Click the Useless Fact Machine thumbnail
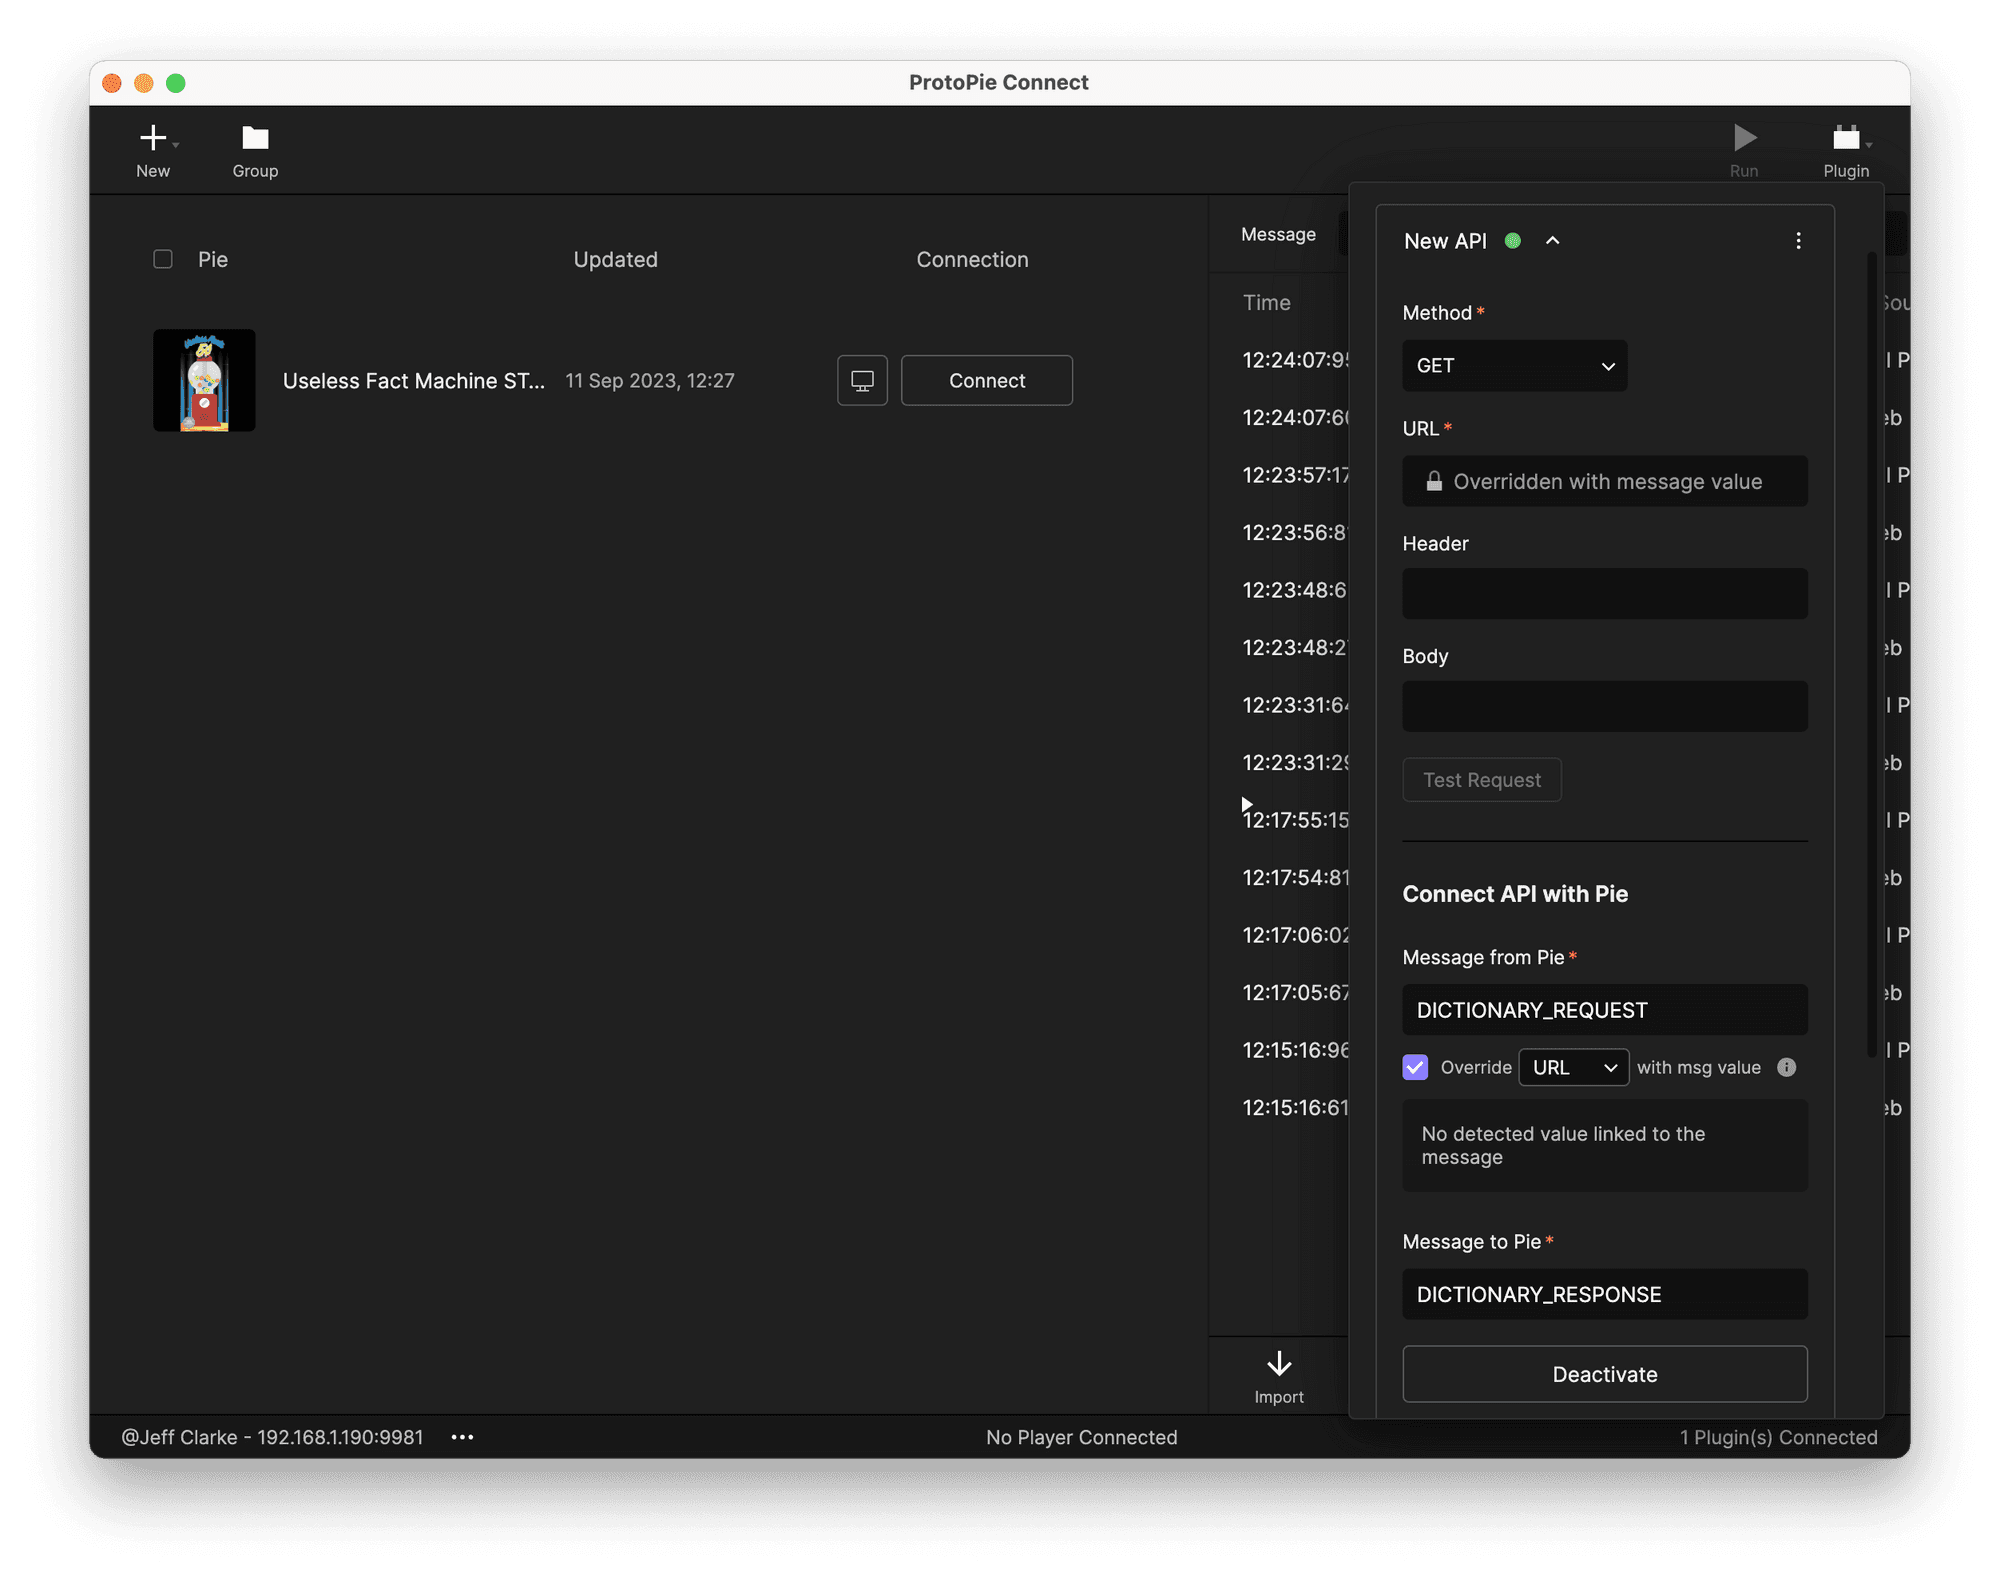Screen dimensions: 2000x1577 coord(204,380)
